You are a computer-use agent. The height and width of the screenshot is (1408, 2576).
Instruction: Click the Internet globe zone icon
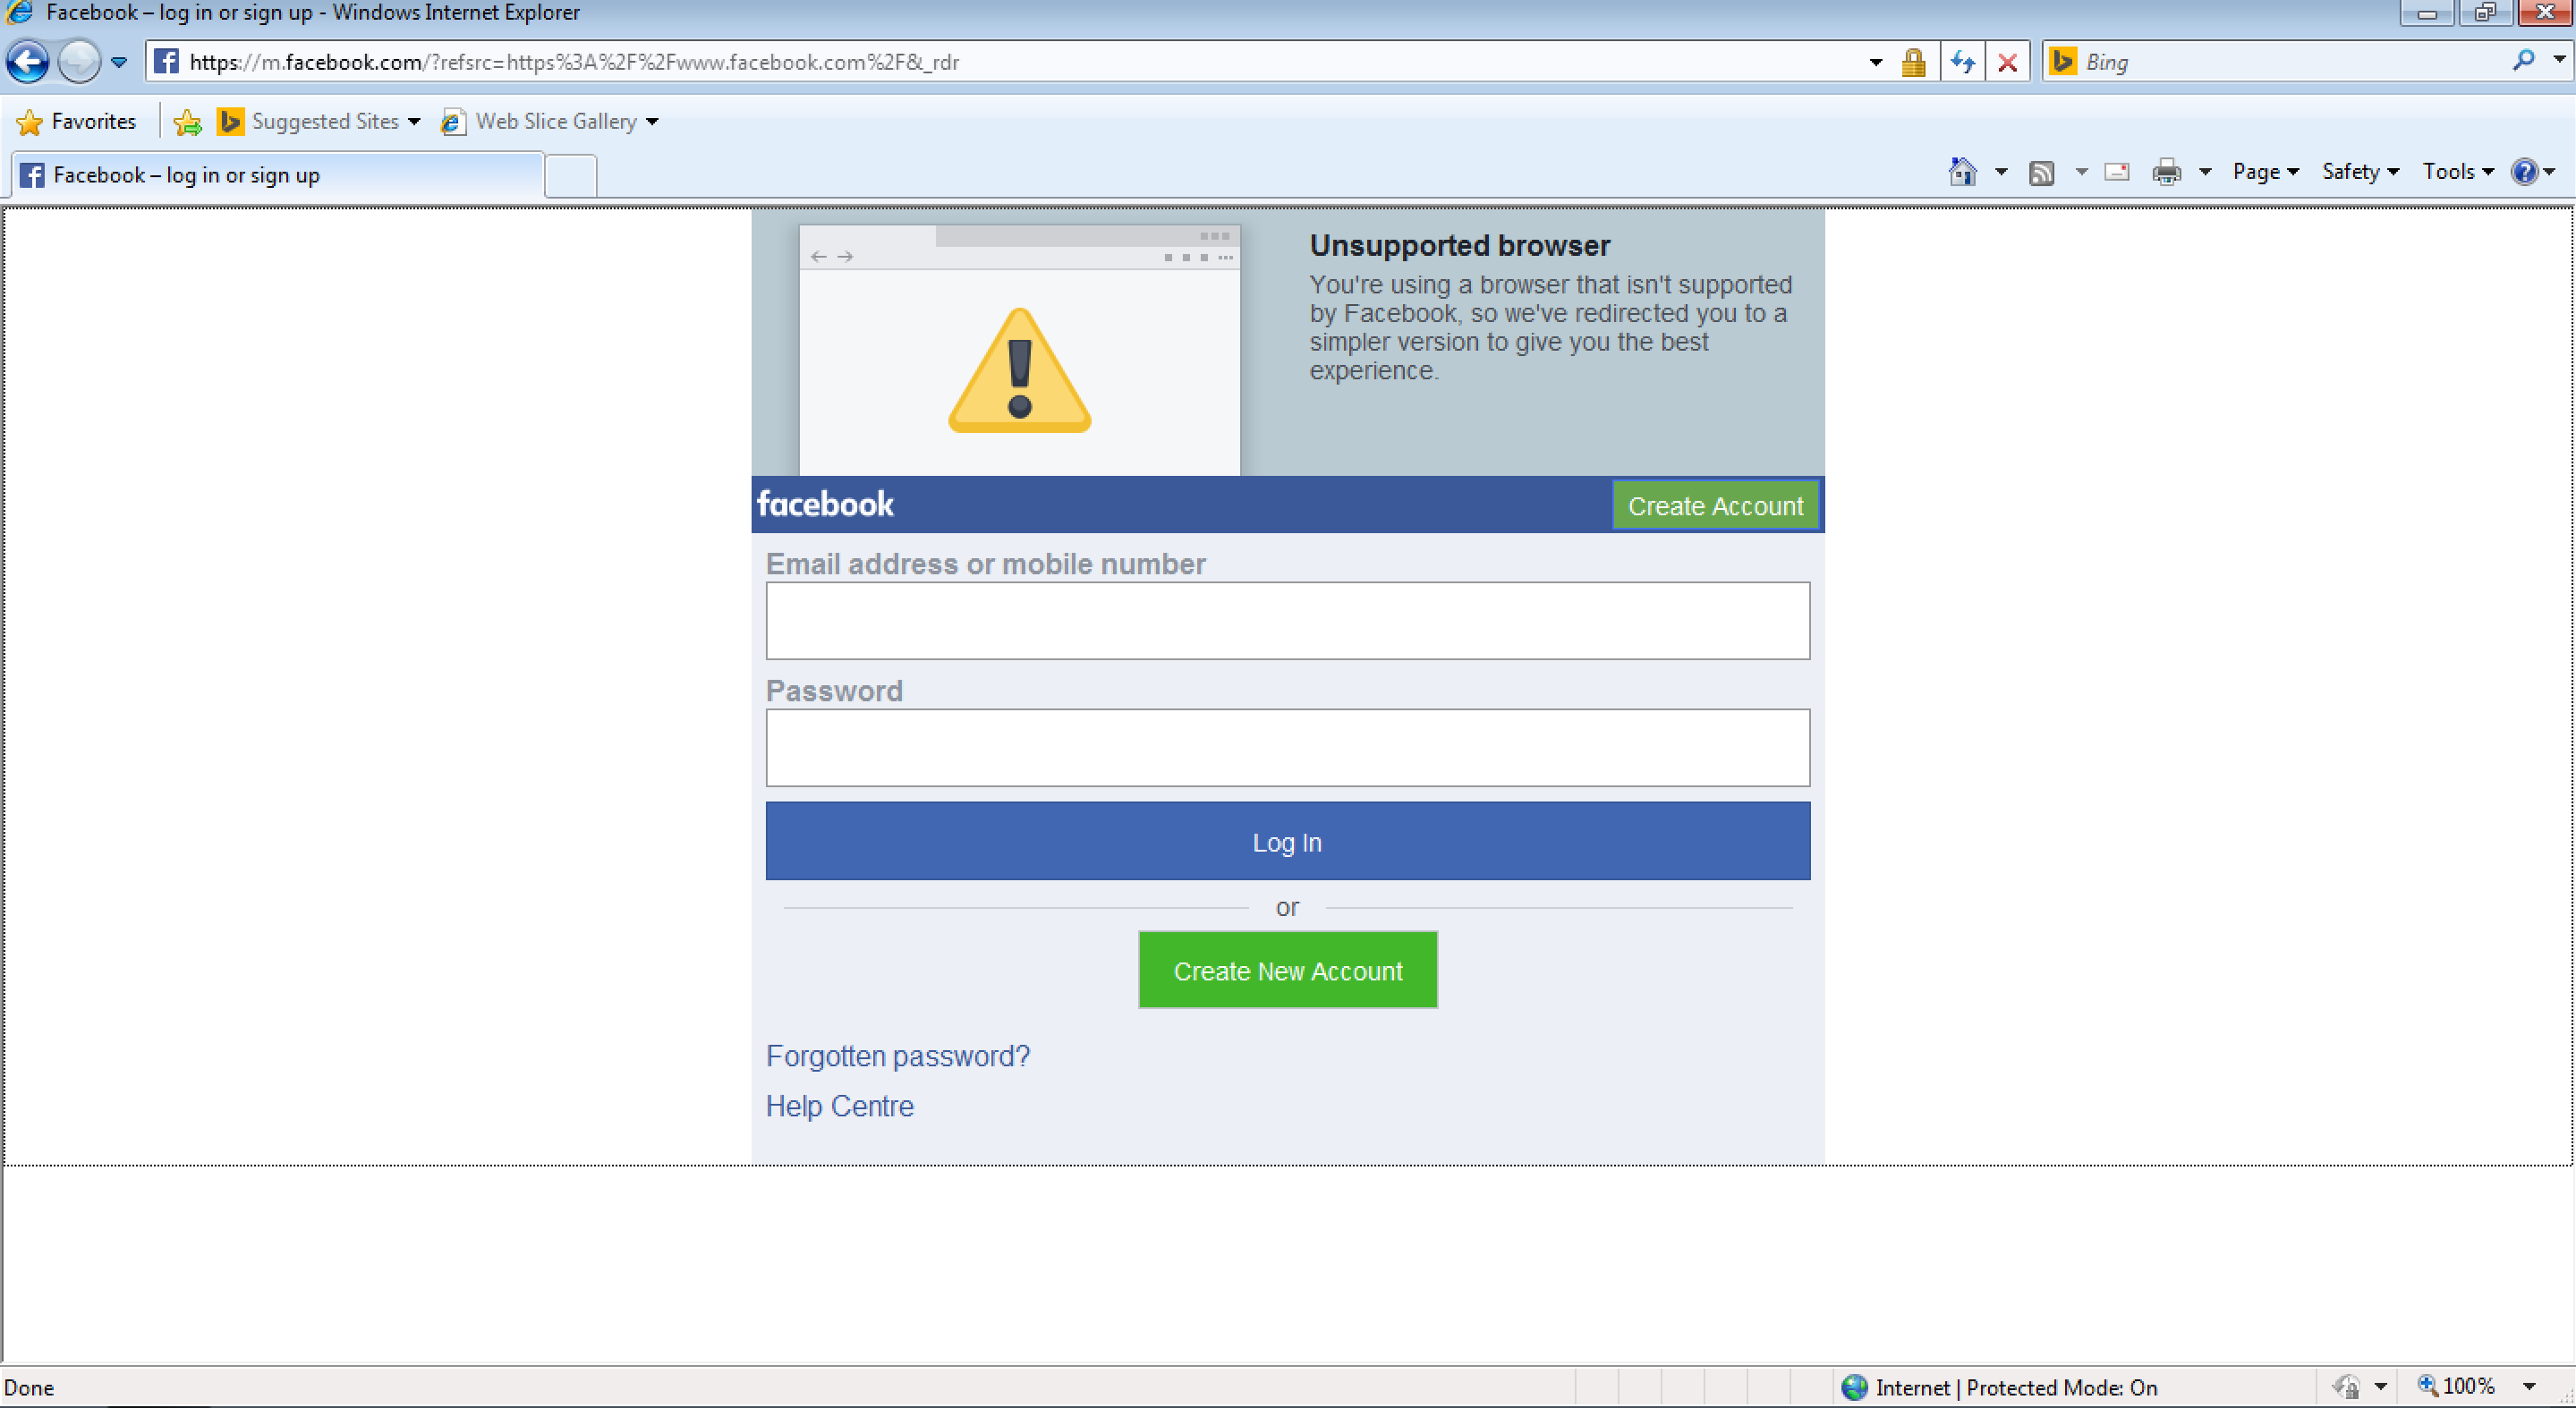pyautogui.click(x=1855, y=1387)
